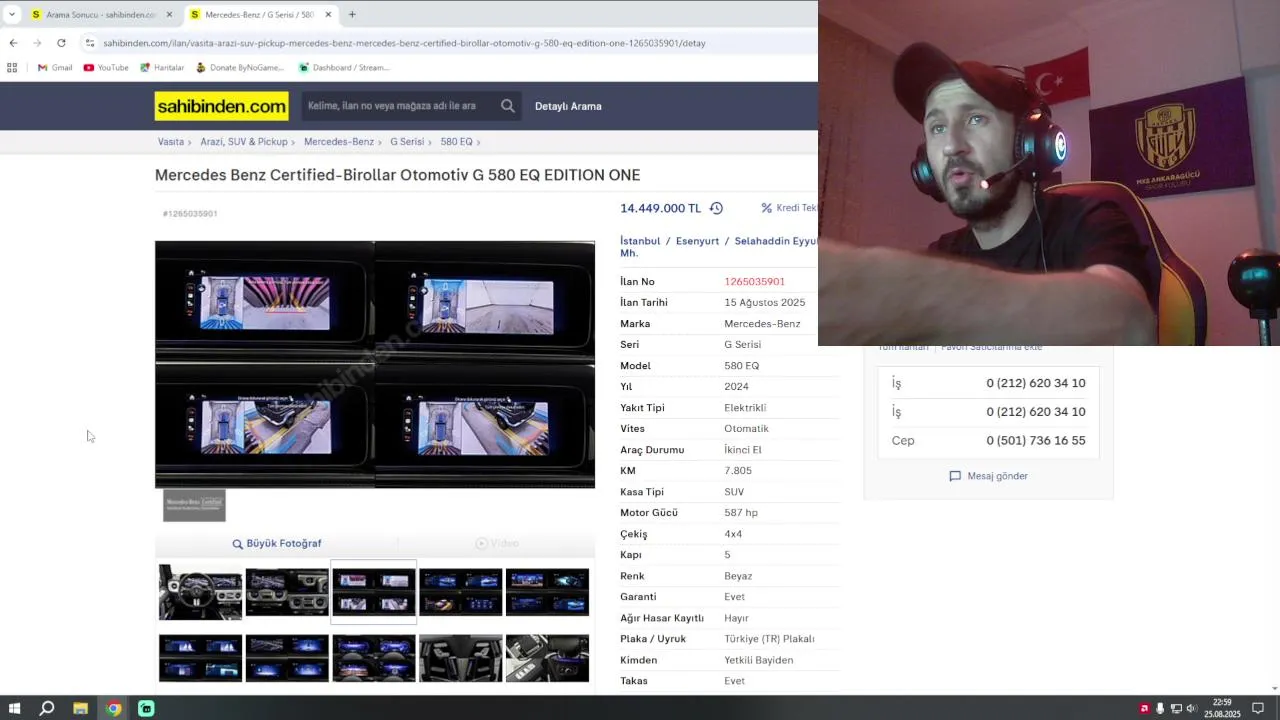Select second thumbnail showing dashboard
1280x720 pixels.
[287, 592]
